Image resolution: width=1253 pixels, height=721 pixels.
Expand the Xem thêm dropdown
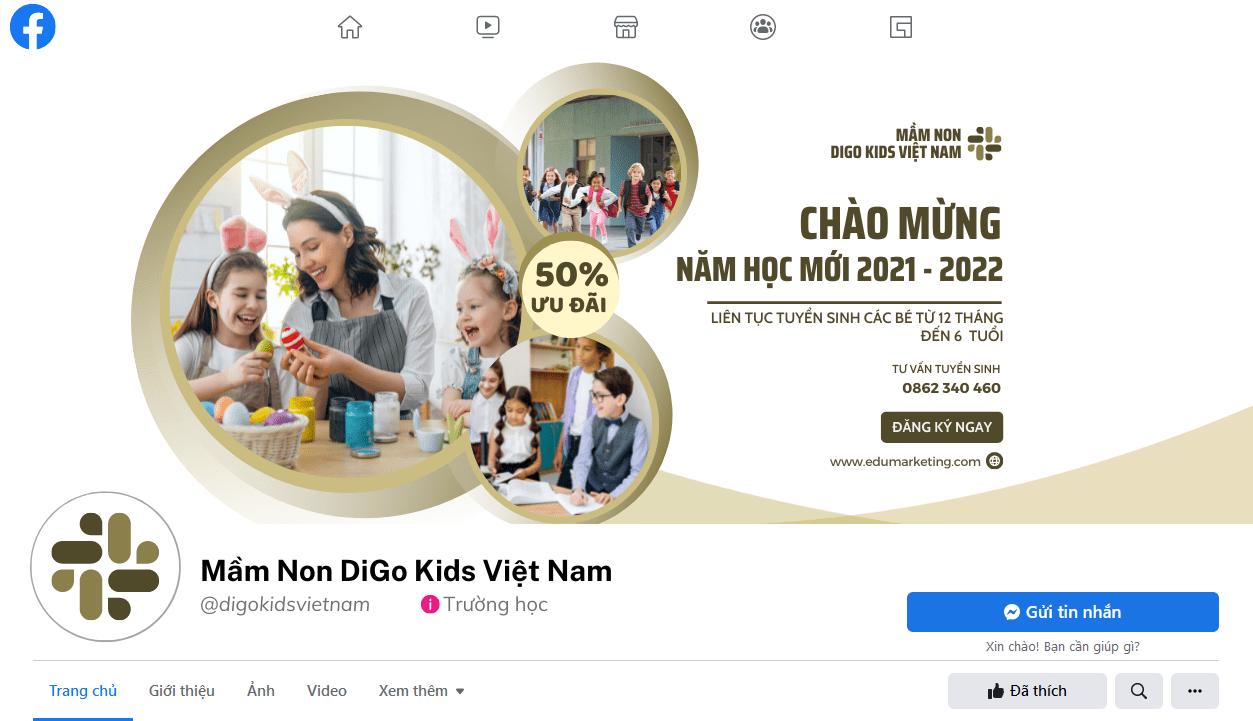(421, 691)
